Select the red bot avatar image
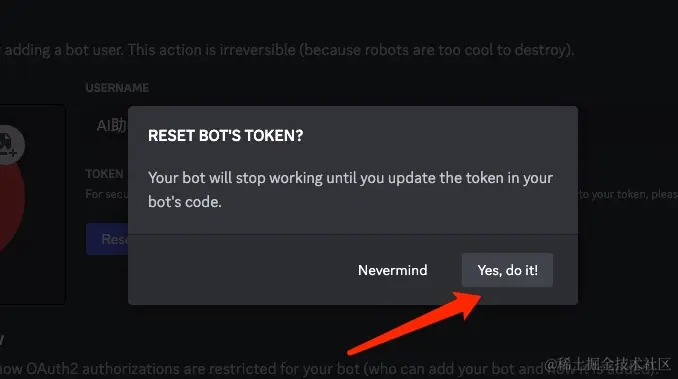 tap(12, 203)
